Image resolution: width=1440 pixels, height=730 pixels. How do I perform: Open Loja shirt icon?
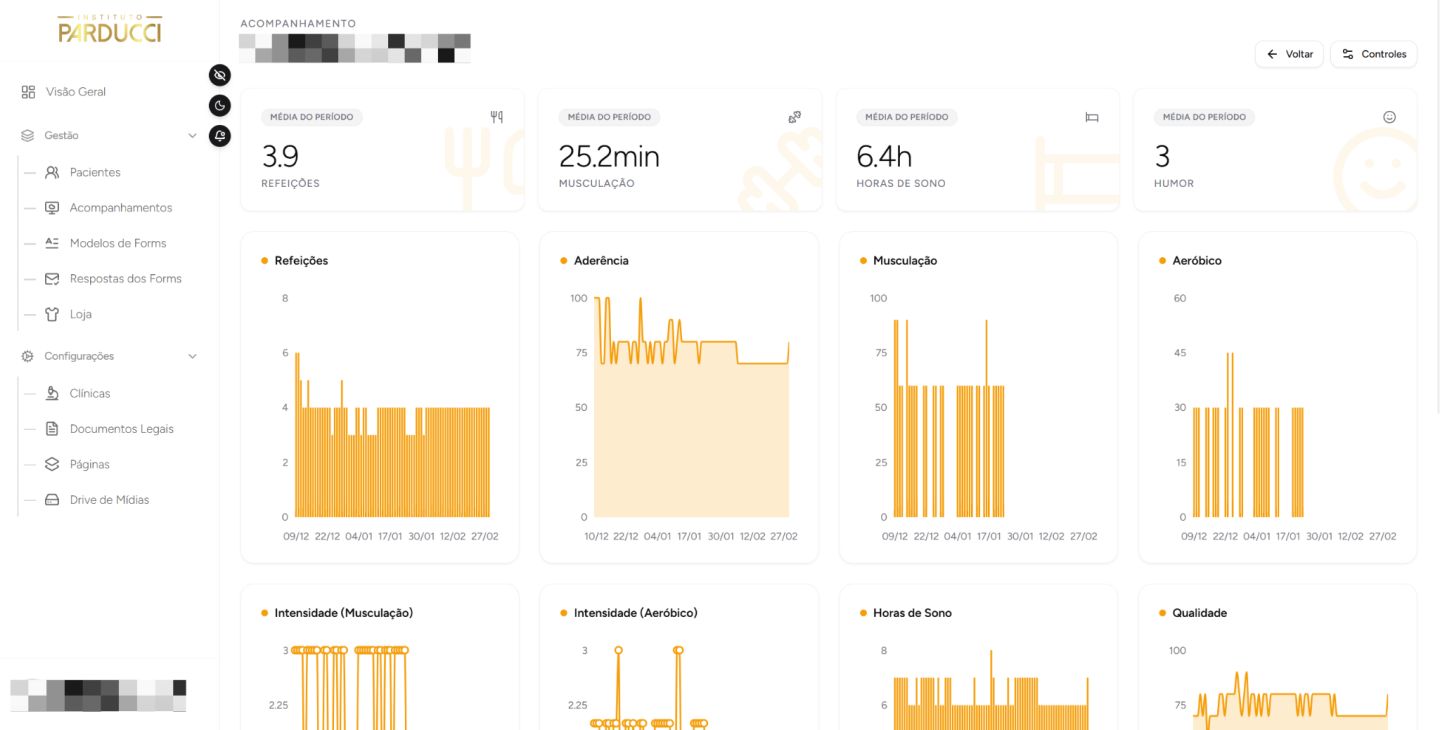click(x=52, y=314)
